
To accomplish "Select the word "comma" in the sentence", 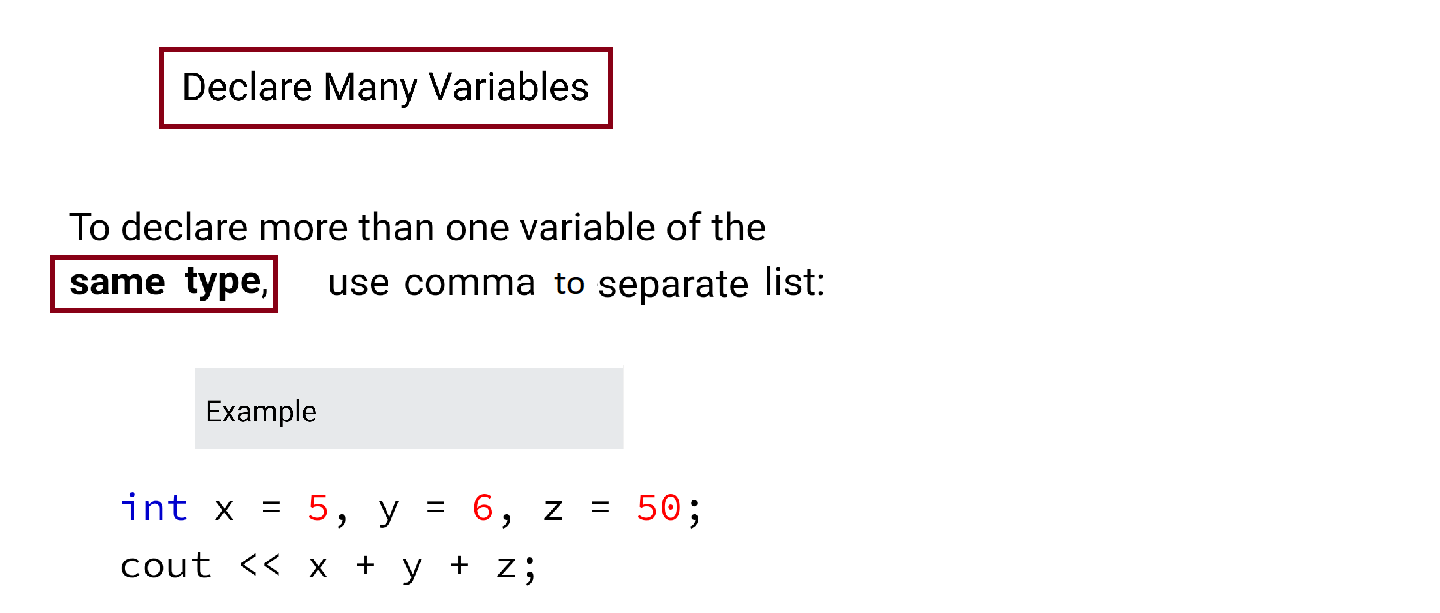I will [470, 283].
